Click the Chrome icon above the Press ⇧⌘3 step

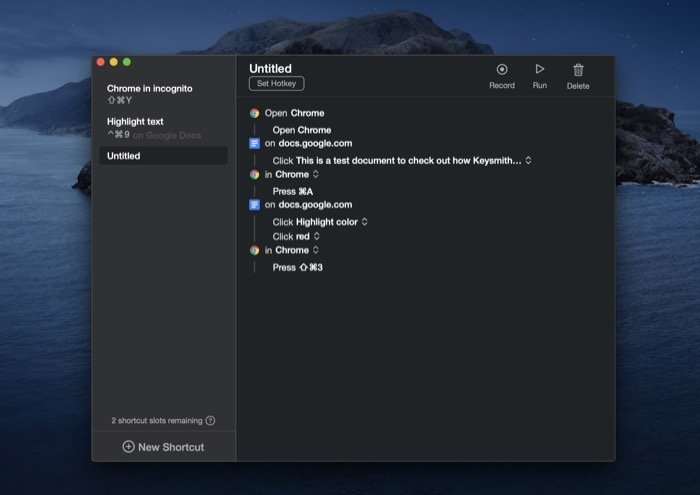[254, 250]
